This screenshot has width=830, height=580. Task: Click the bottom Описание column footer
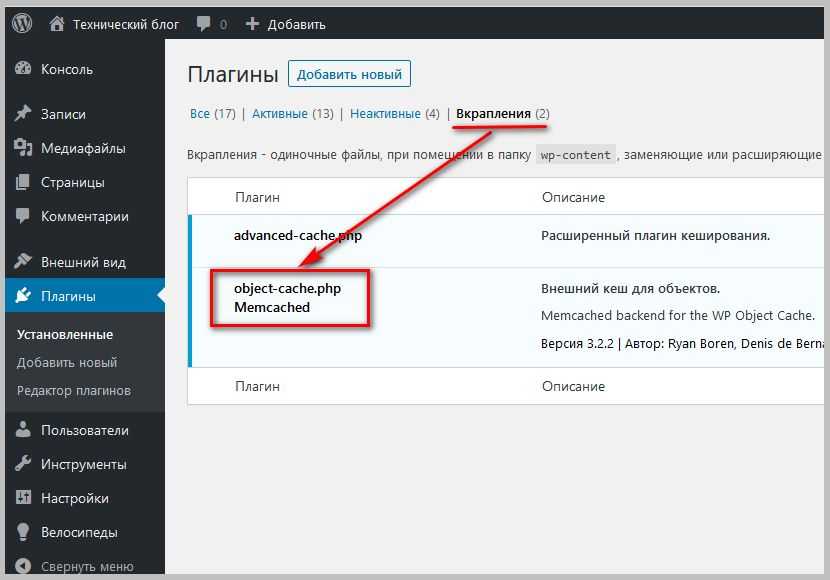(573, 386)
